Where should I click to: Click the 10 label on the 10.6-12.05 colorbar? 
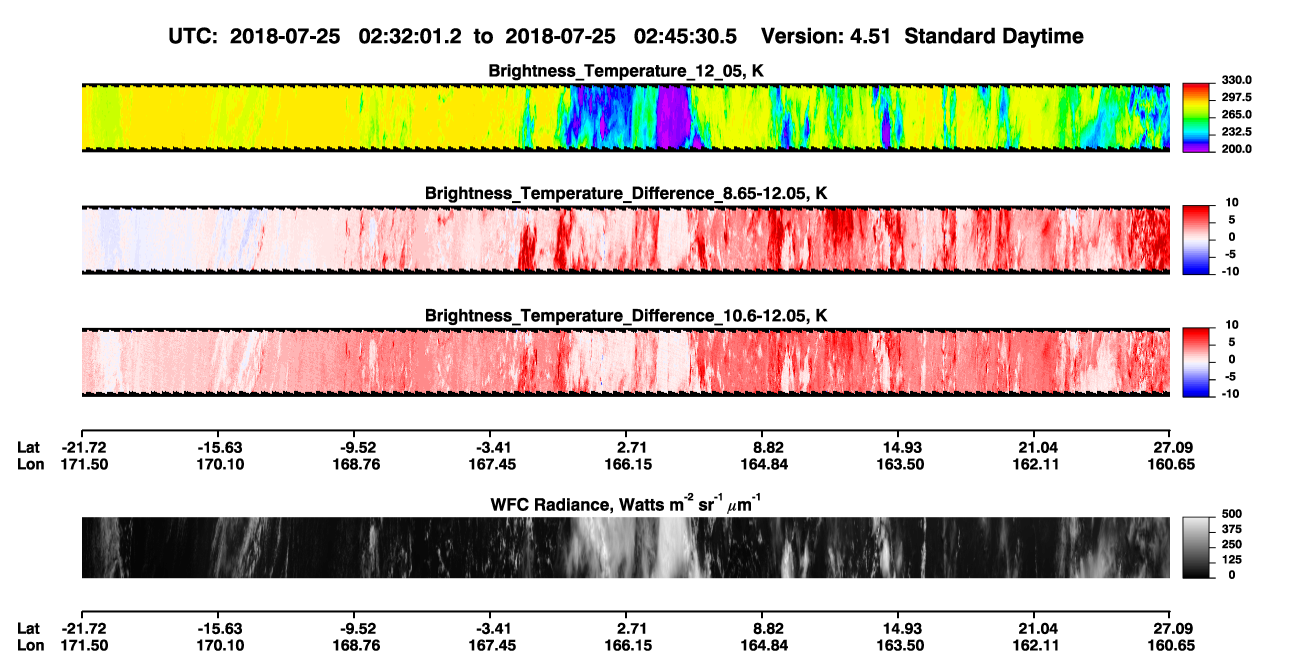coord(1230,325)
